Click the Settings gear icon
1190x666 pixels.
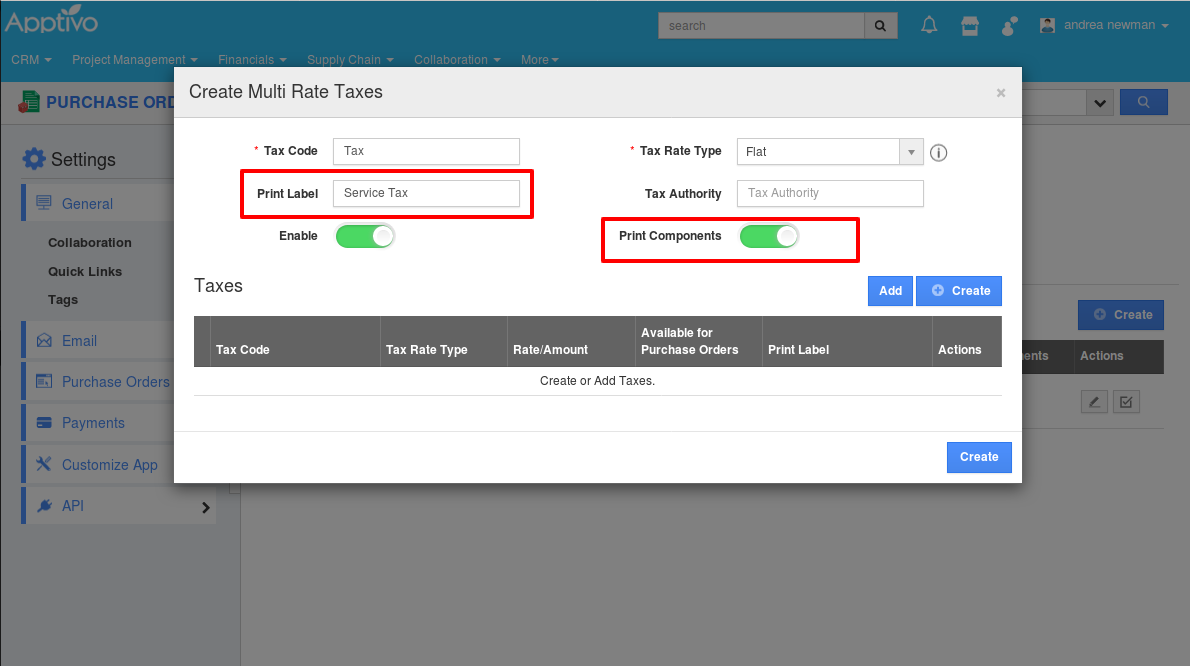pyautogui.click(x=34, y=159)
